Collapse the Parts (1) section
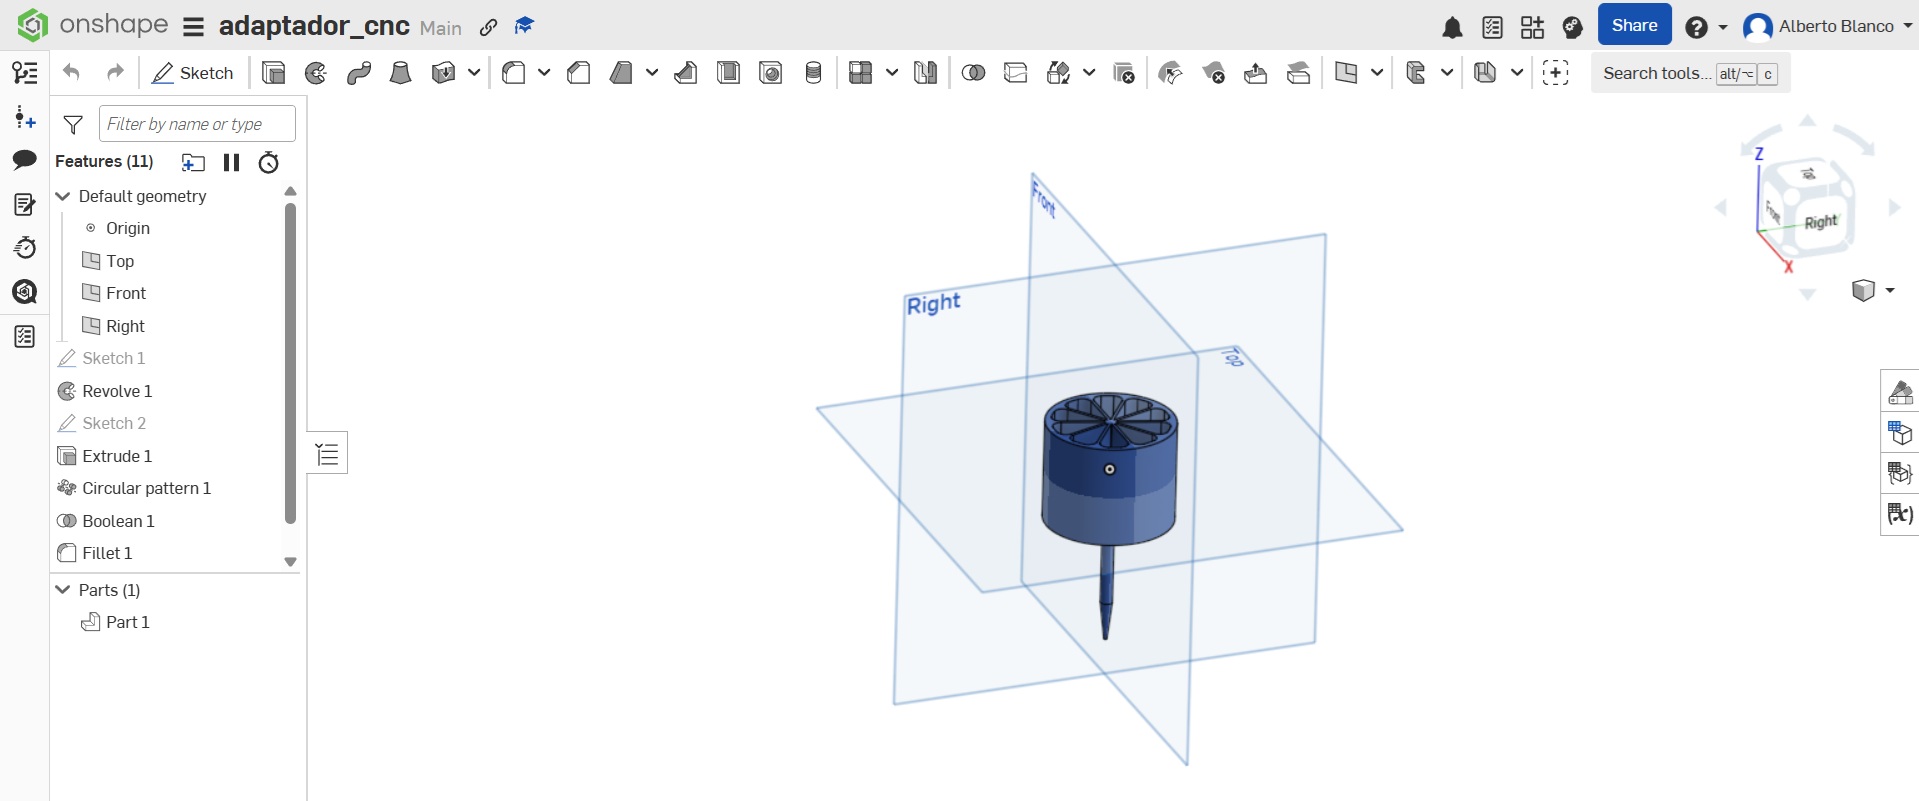The image size is (1919, 801). [63, 590]
